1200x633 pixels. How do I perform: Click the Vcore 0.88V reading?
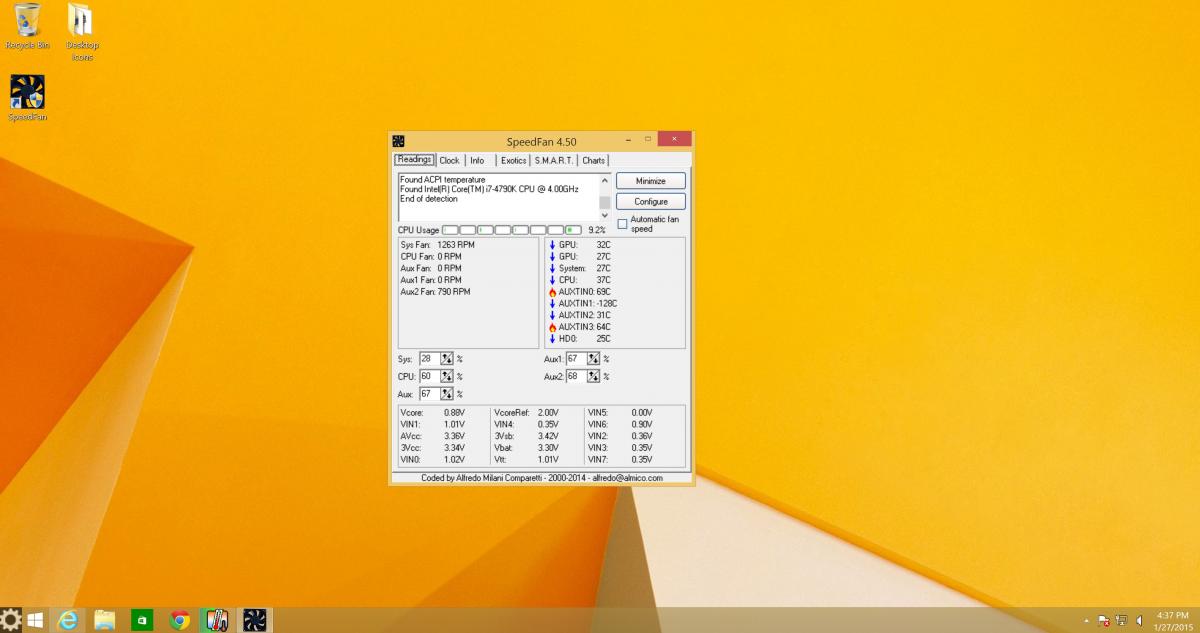pos(433,412)
